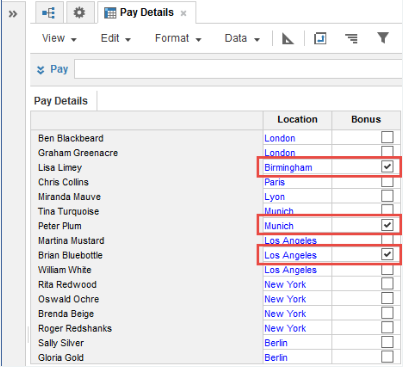The image size is (403, 367).
Task: Click the filter funnel icon
Action: [x=383, y=38]
